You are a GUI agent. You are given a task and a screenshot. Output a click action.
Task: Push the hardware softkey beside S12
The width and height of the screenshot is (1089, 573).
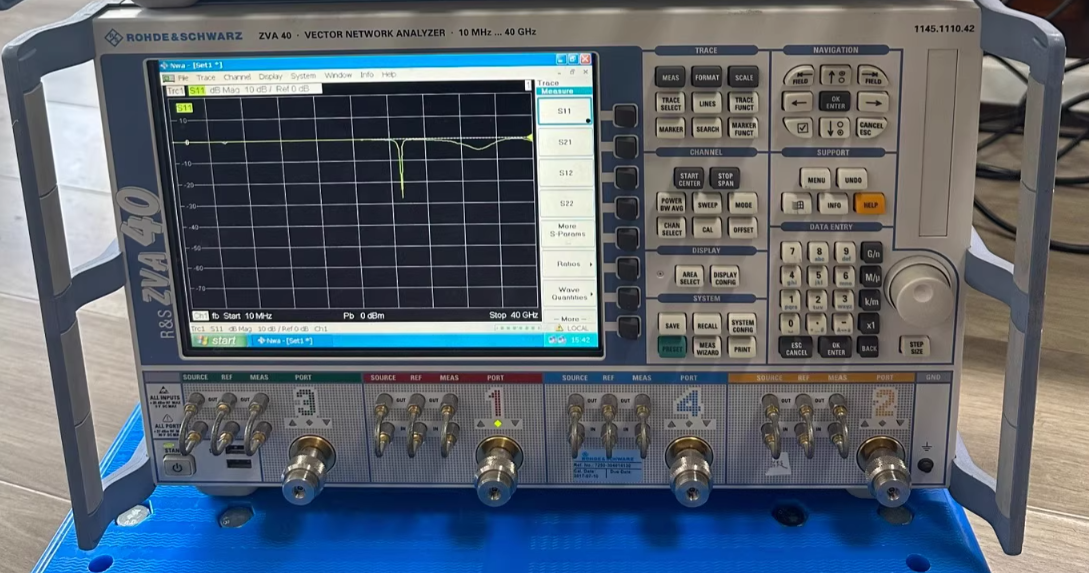click(626, 177)
